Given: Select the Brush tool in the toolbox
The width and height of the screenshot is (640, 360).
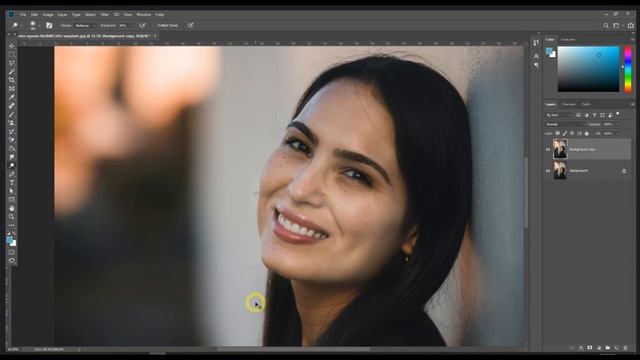Looking at the screenshot, I should pos(12,114).
